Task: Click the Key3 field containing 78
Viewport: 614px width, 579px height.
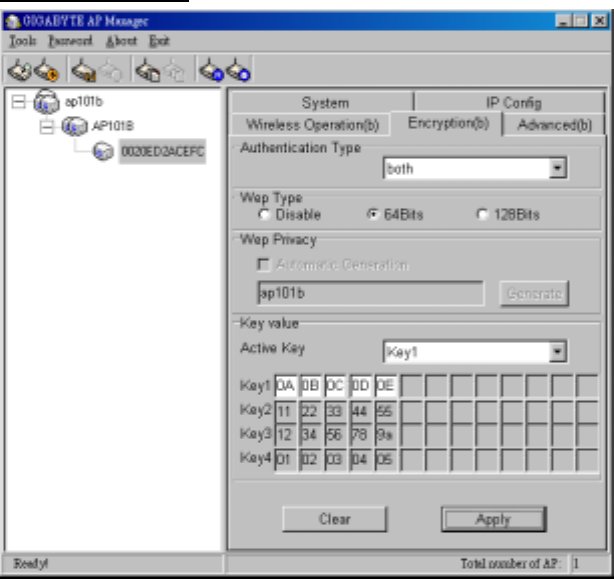Action: 360,435
